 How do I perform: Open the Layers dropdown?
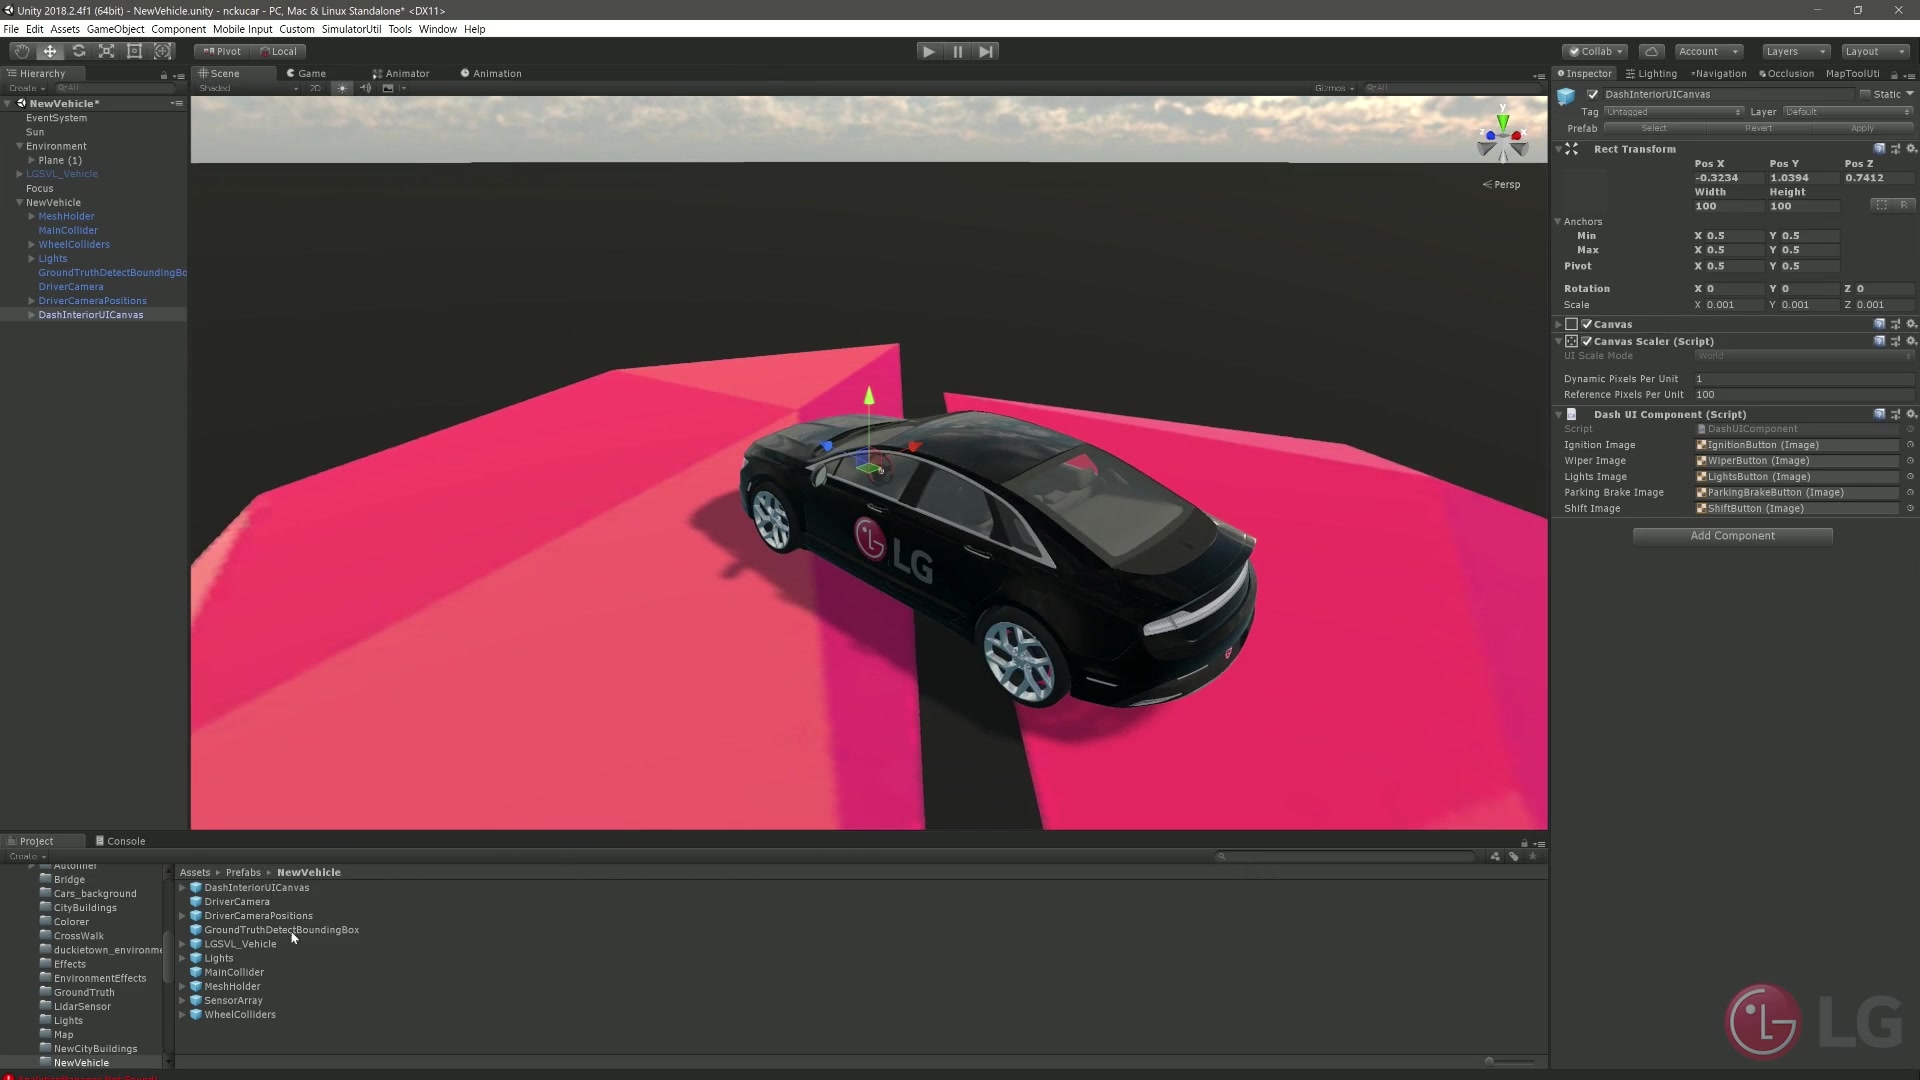pyautogui.click(x=1795, y=51)
